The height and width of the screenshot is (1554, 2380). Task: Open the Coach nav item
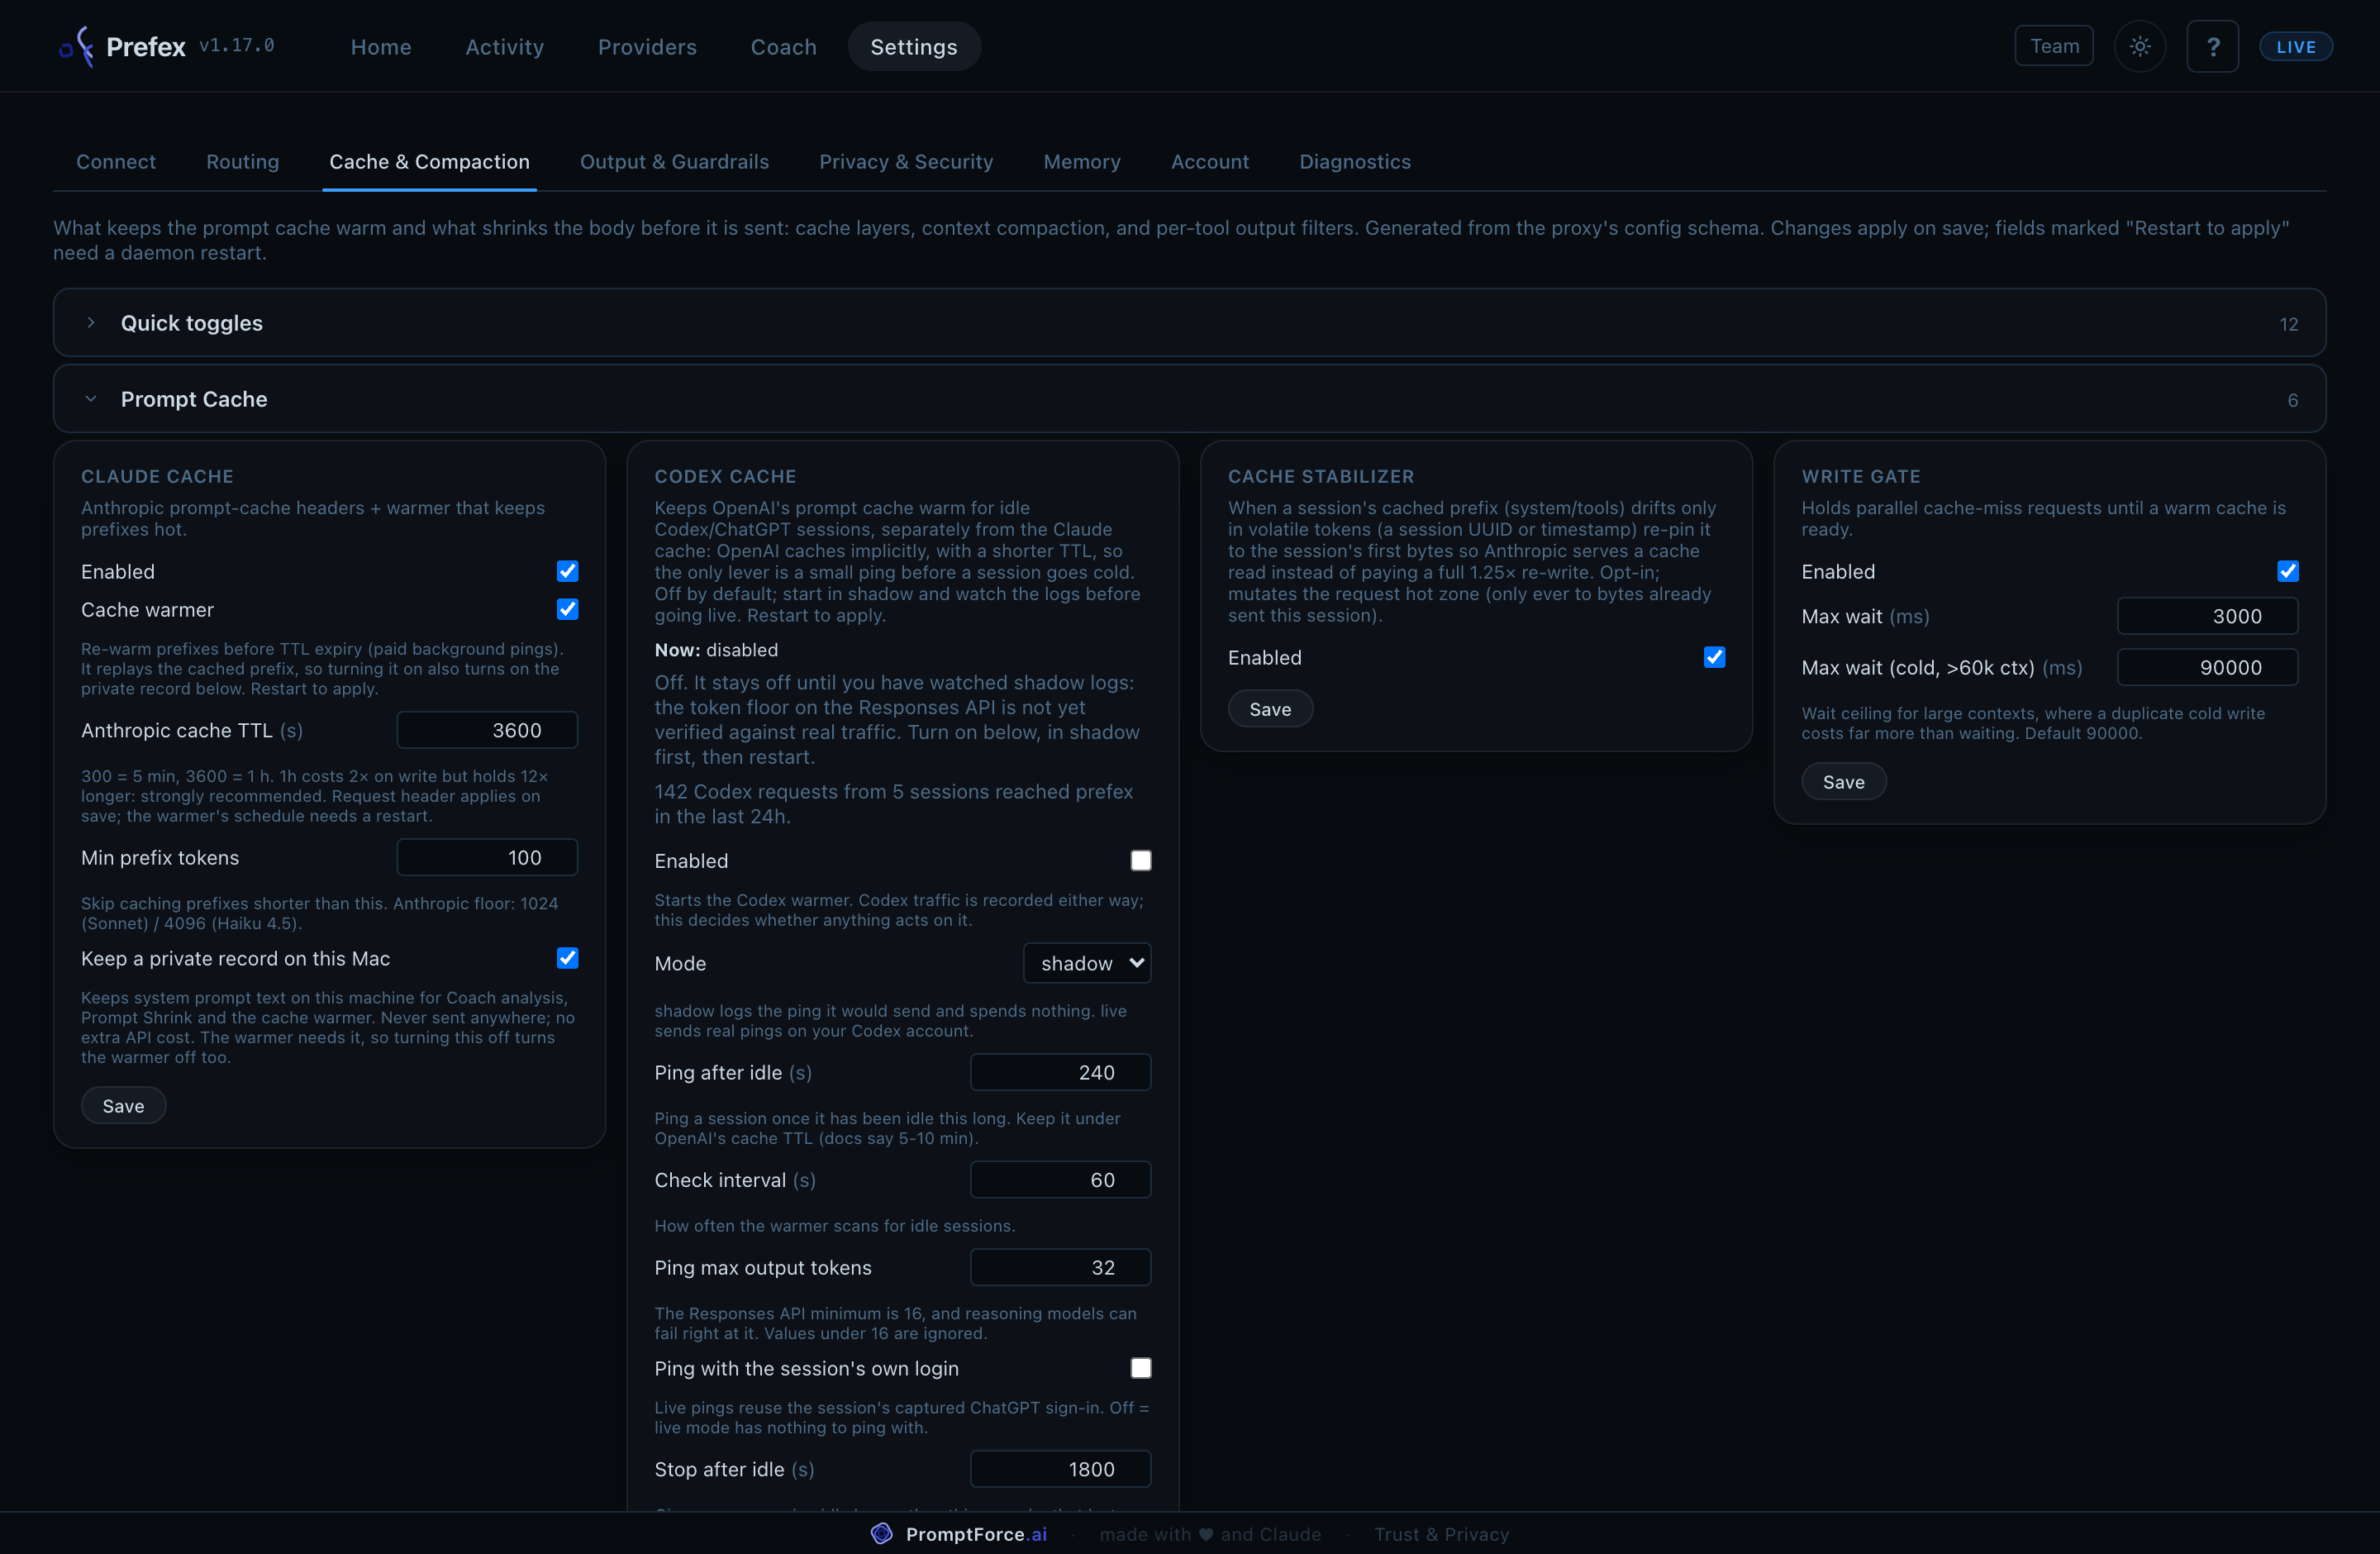(783, 46)
